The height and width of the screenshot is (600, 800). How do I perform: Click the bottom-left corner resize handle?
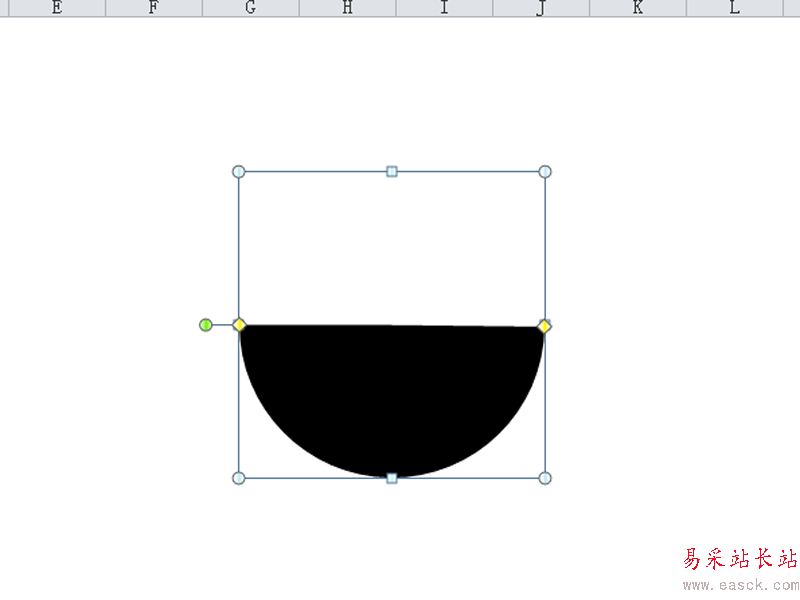pos(239,478)
